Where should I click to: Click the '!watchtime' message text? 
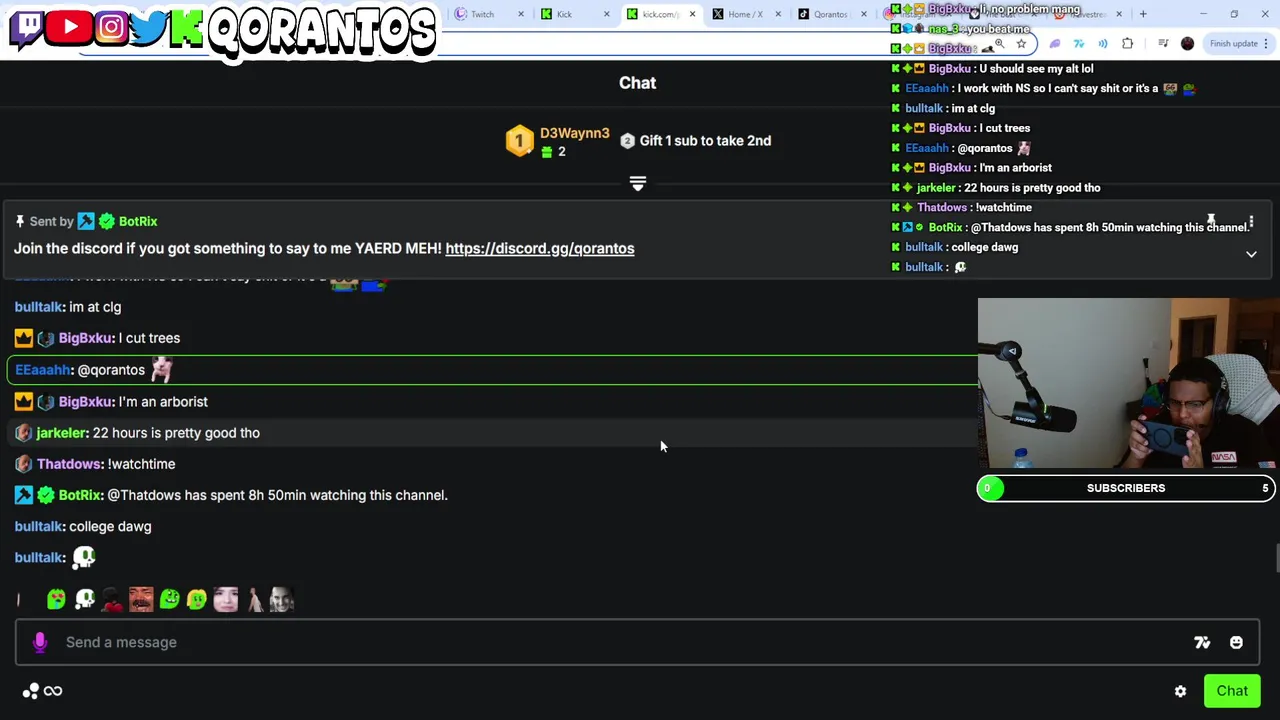(141, 464)
